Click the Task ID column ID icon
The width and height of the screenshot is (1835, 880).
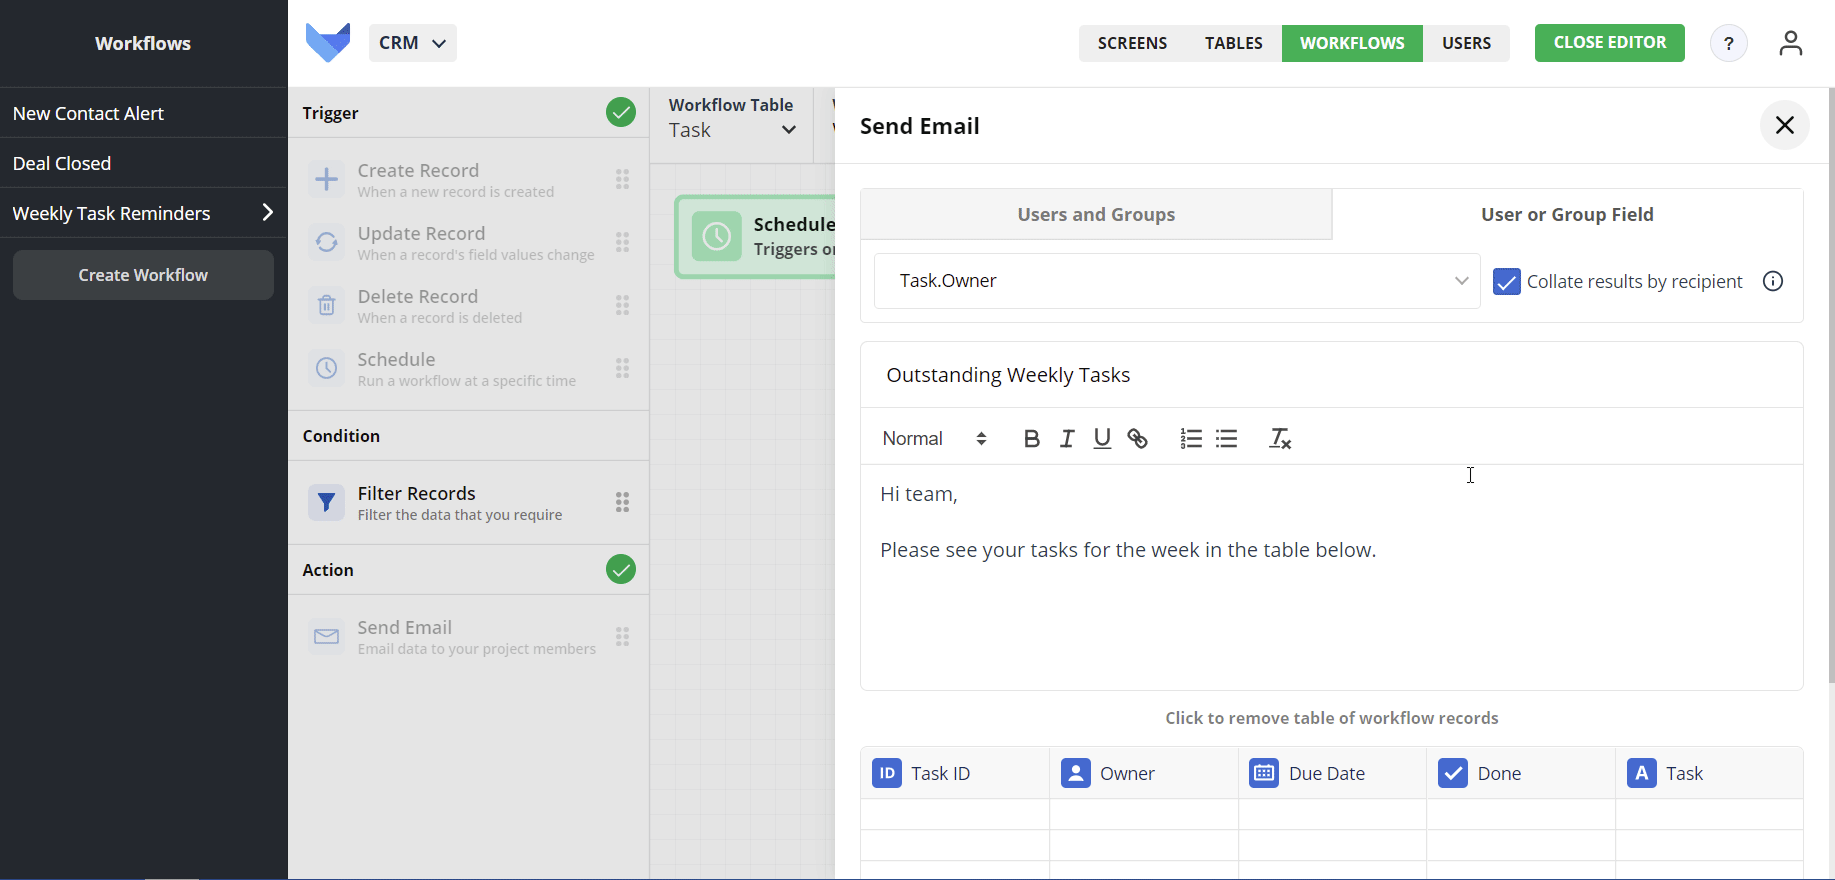pos(887,773)
